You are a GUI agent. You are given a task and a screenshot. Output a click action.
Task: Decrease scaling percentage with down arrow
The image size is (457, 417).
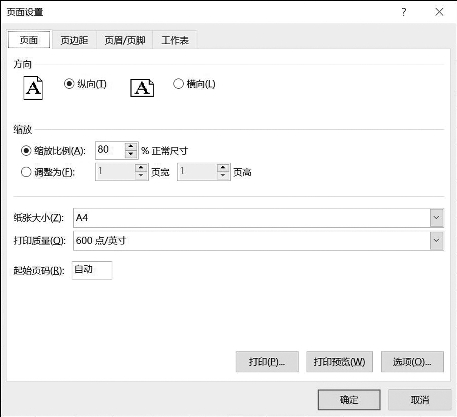click(131, 154)
